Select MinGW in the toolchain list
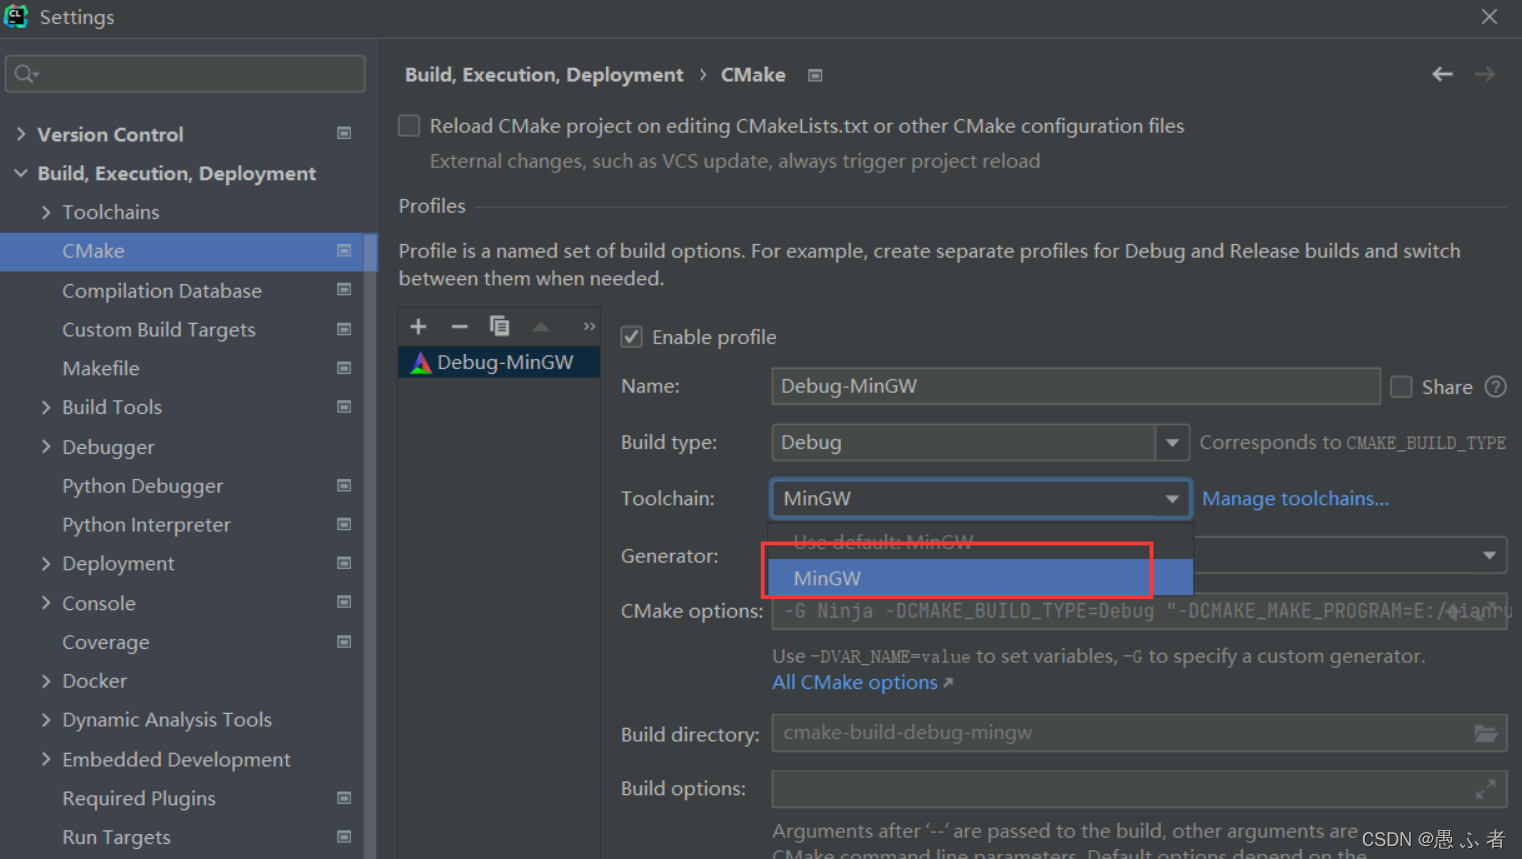This screenshot has height=859, width=1522. tap(980, 578)
